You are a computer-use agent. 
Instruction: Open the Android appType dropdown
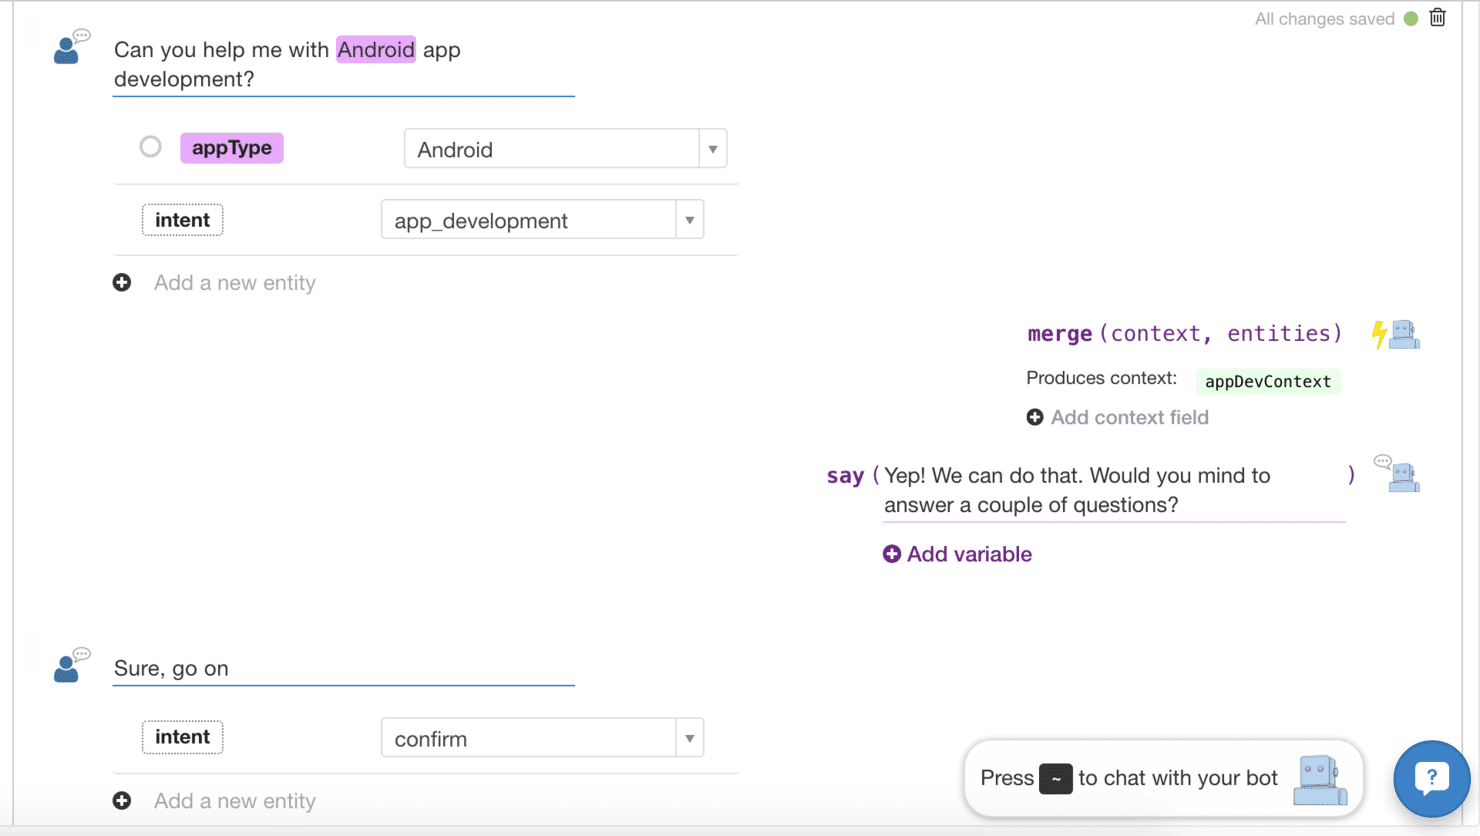[712, 149]
